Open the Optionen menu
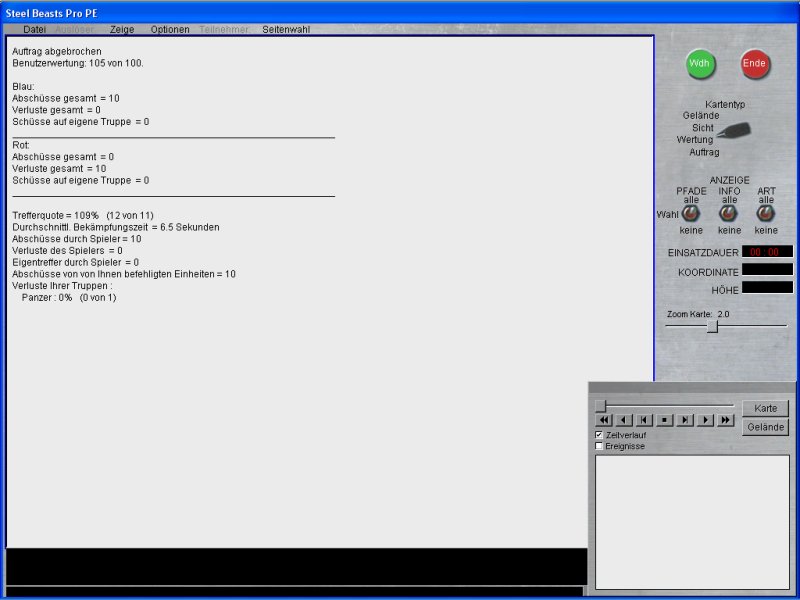The width and height of the screenshot is (800, 600). pos(170,29)
